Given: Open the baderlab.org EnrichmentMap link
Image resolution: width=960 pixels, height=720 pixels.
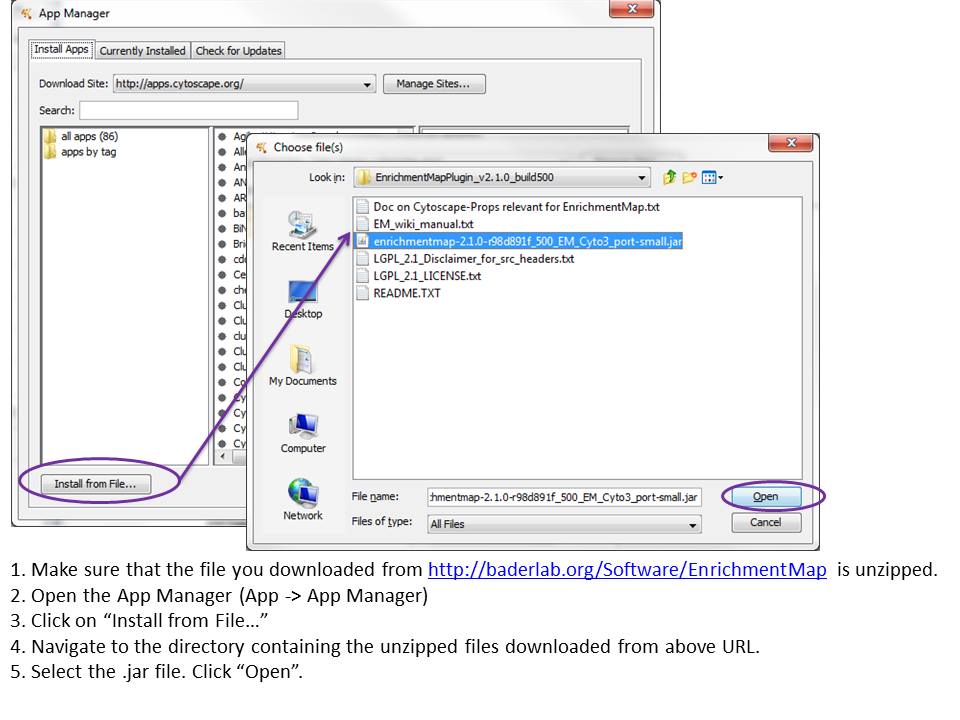Looking at the screenshot, I should pyautogui.click(x=627, y=570).
